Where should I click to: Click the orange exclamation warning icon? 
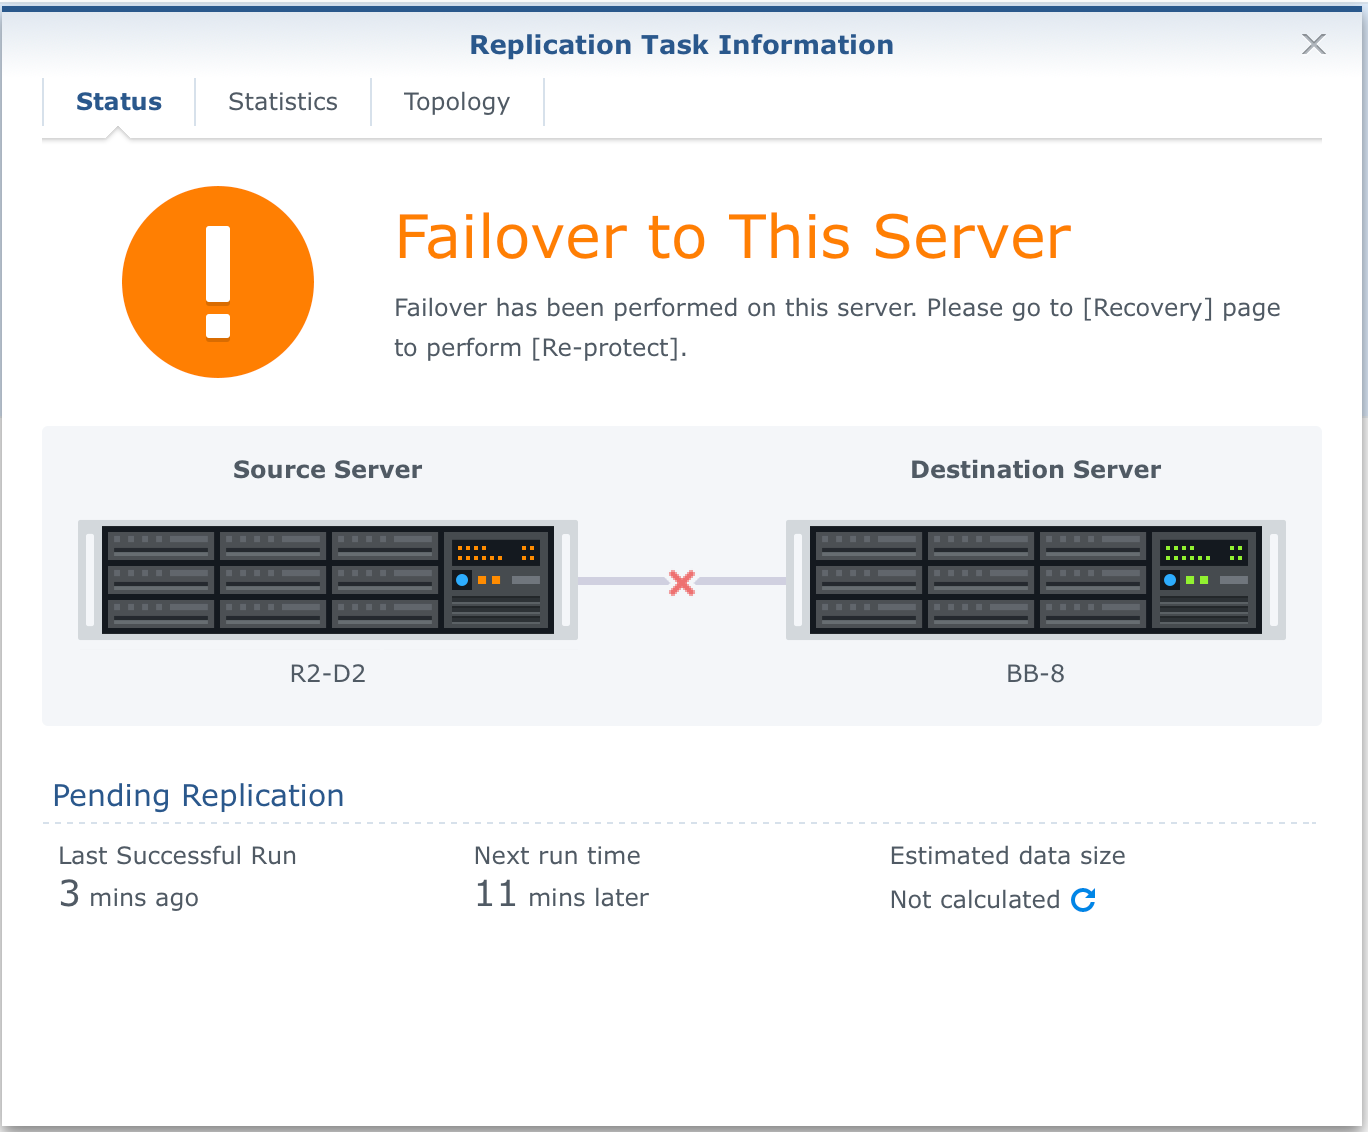(218, 282)
